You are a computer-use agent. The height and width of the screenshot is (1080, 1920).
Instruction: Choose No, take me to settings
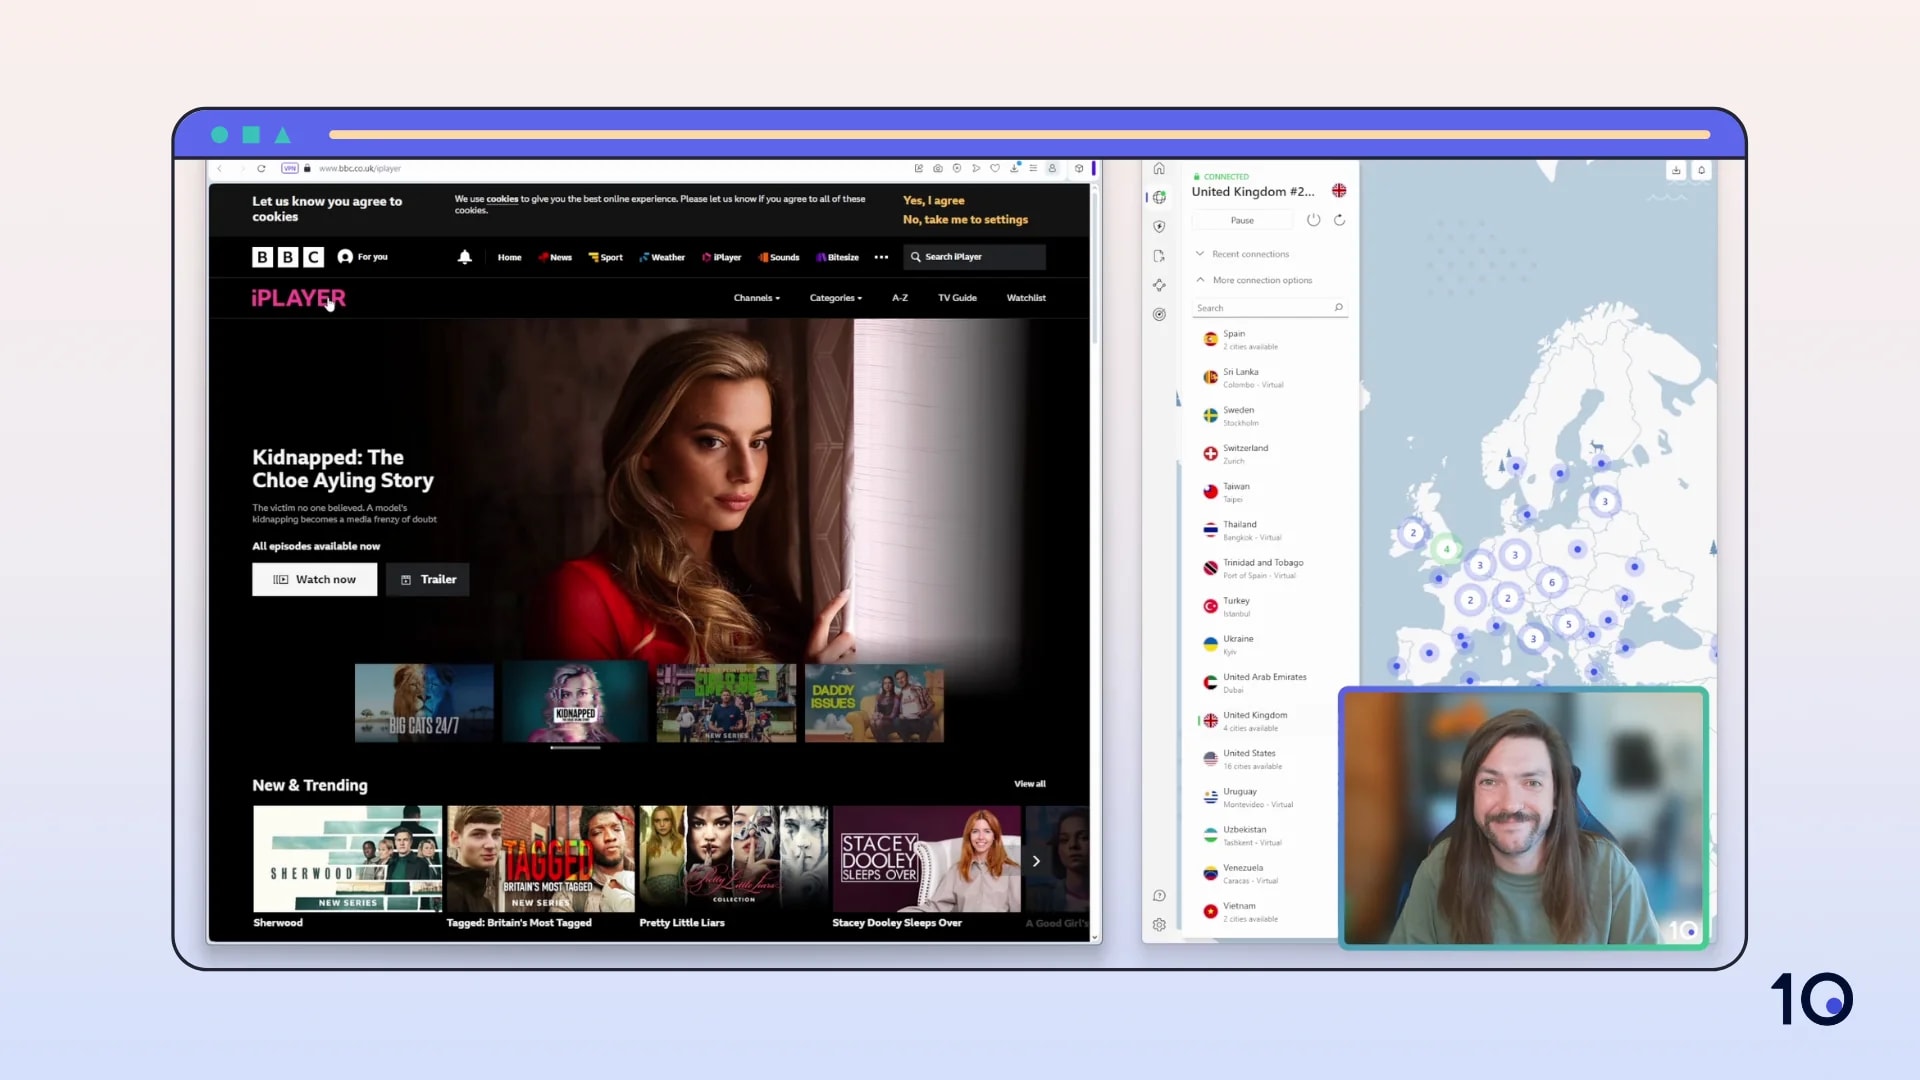(x=965, y=220)
